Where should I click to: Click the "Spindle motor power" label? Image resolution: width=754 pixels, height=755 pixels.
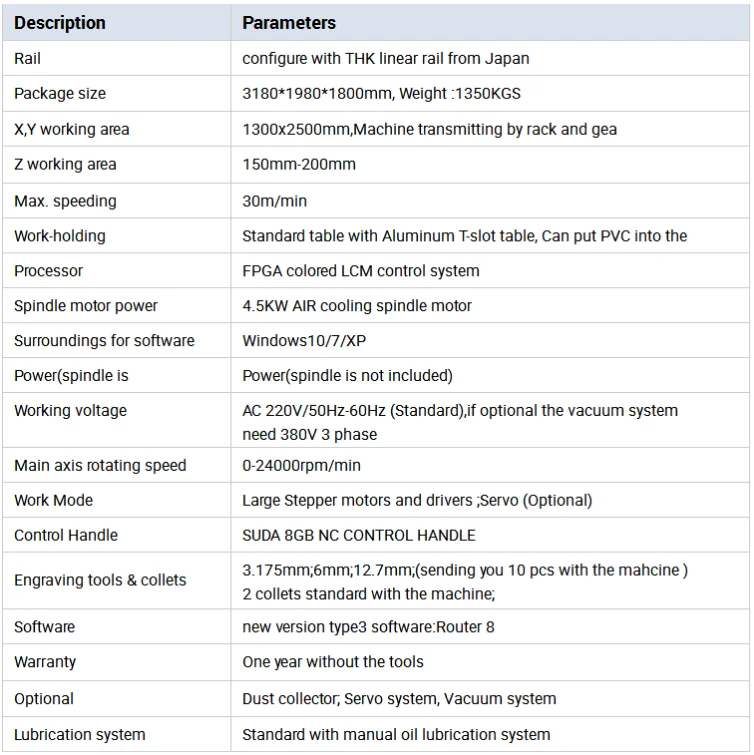click(x=86, y=305)
